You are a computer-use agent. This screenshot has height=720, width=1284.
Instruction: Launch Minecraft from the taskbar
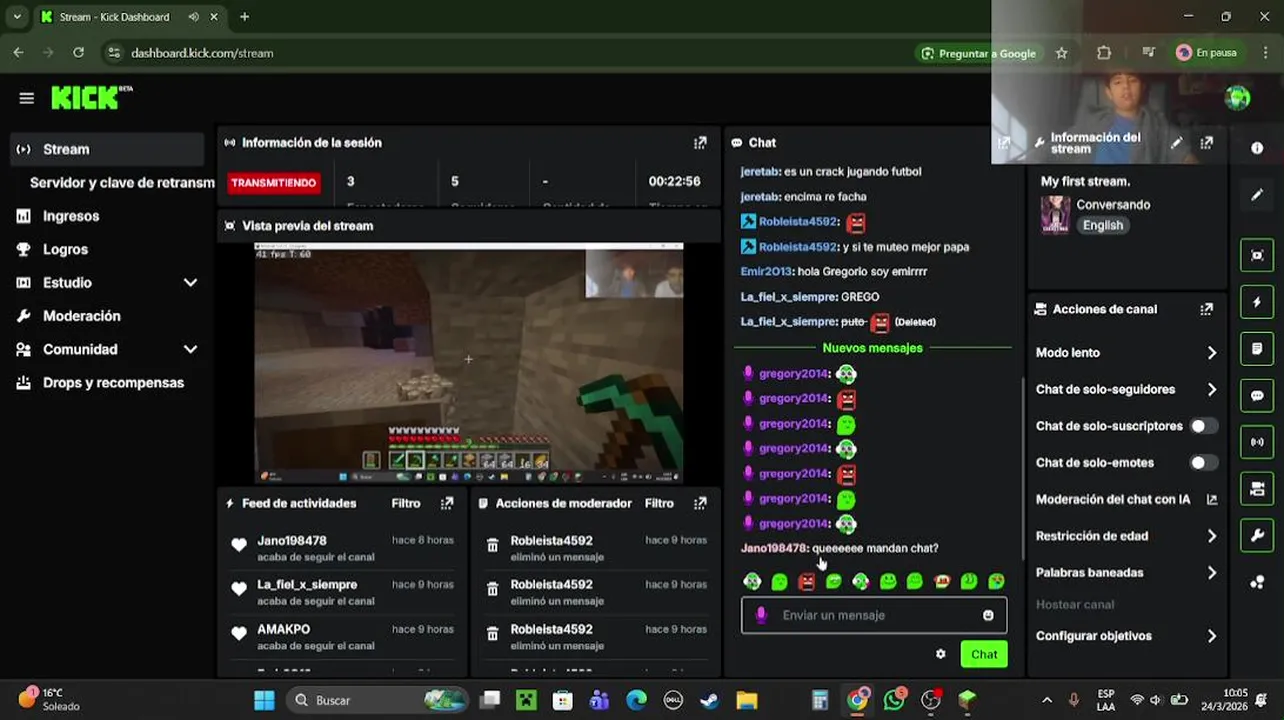click(526, 700)
